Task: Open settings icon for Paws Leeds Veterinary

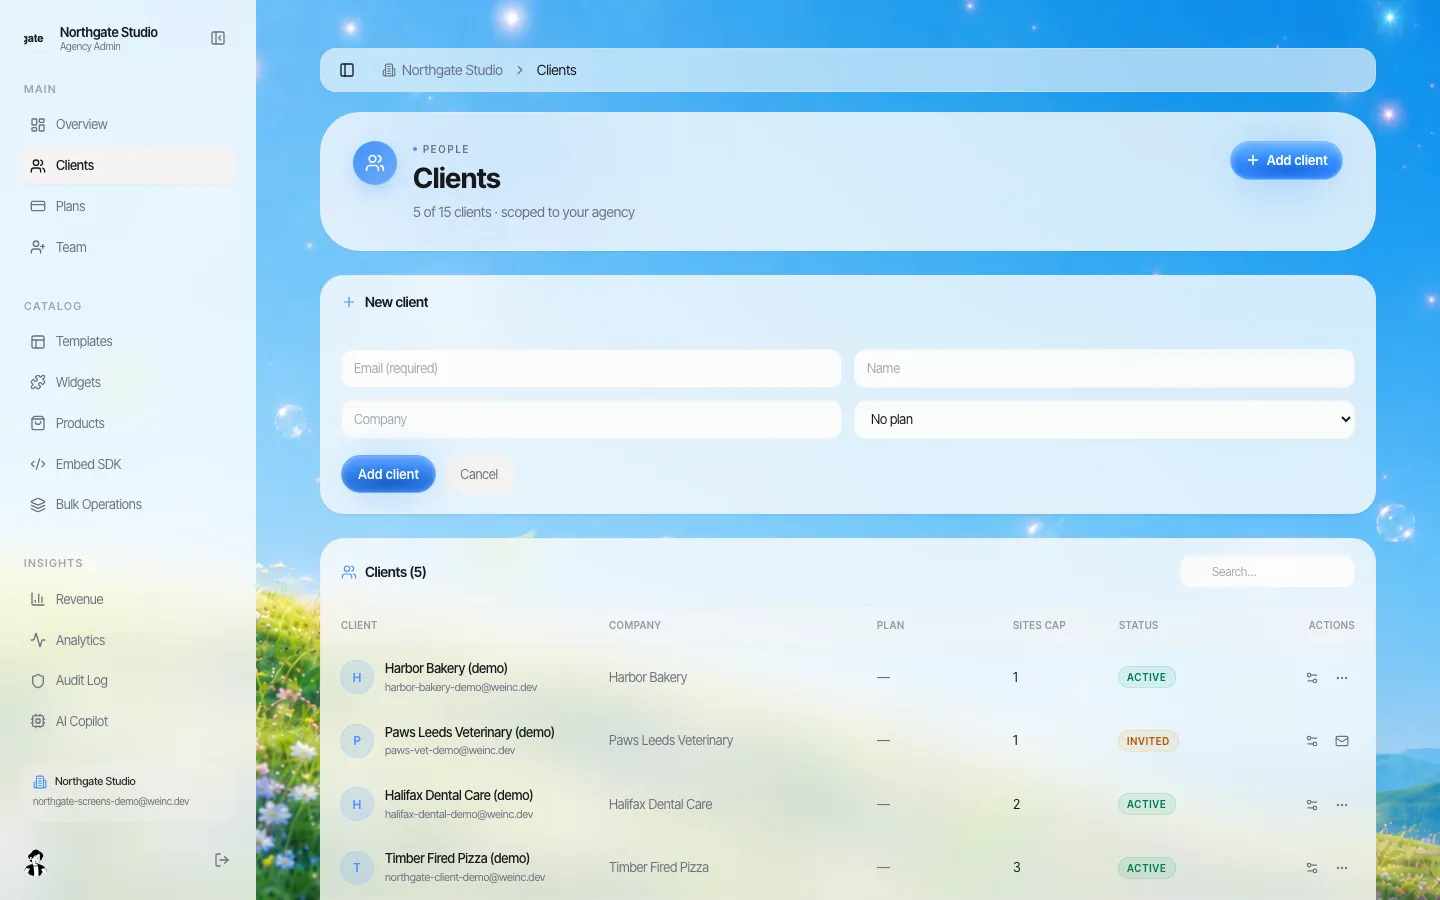Action: pos(1312,741)
